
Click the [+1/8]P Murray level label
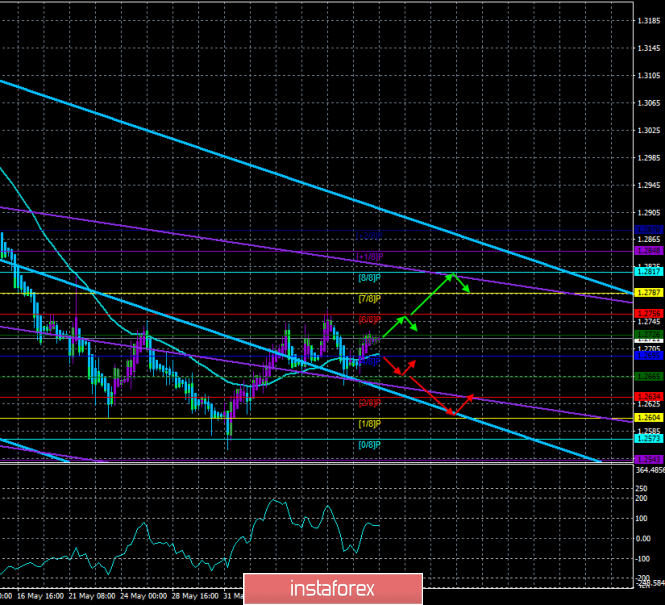370,257
